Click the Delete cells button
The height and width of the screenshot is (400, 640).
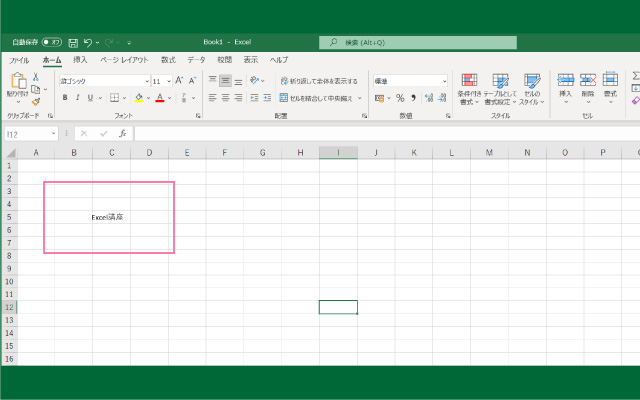tap(588, 89)
